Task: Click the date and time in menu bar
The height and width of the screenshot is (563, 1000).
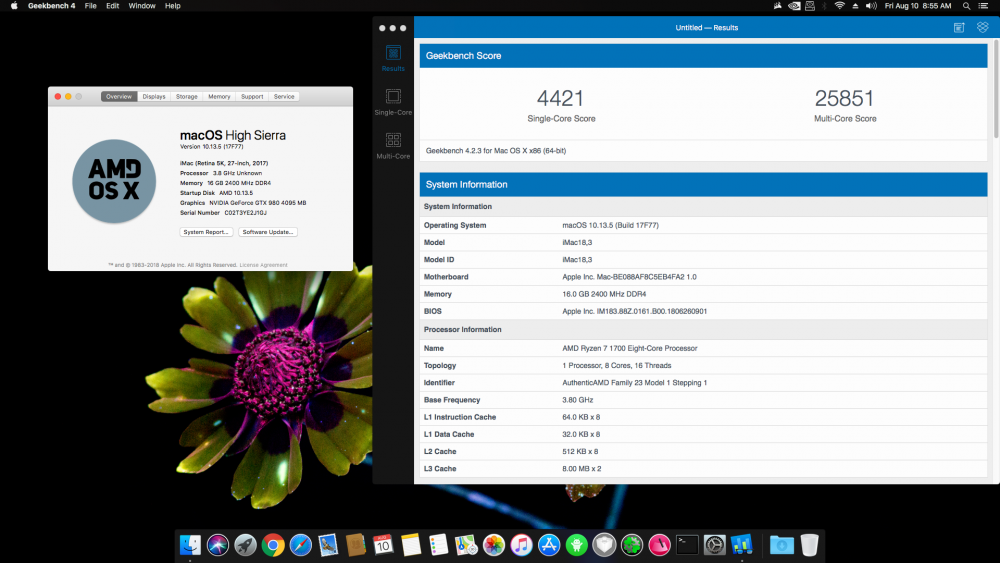Action: click(x=918, y=6)
